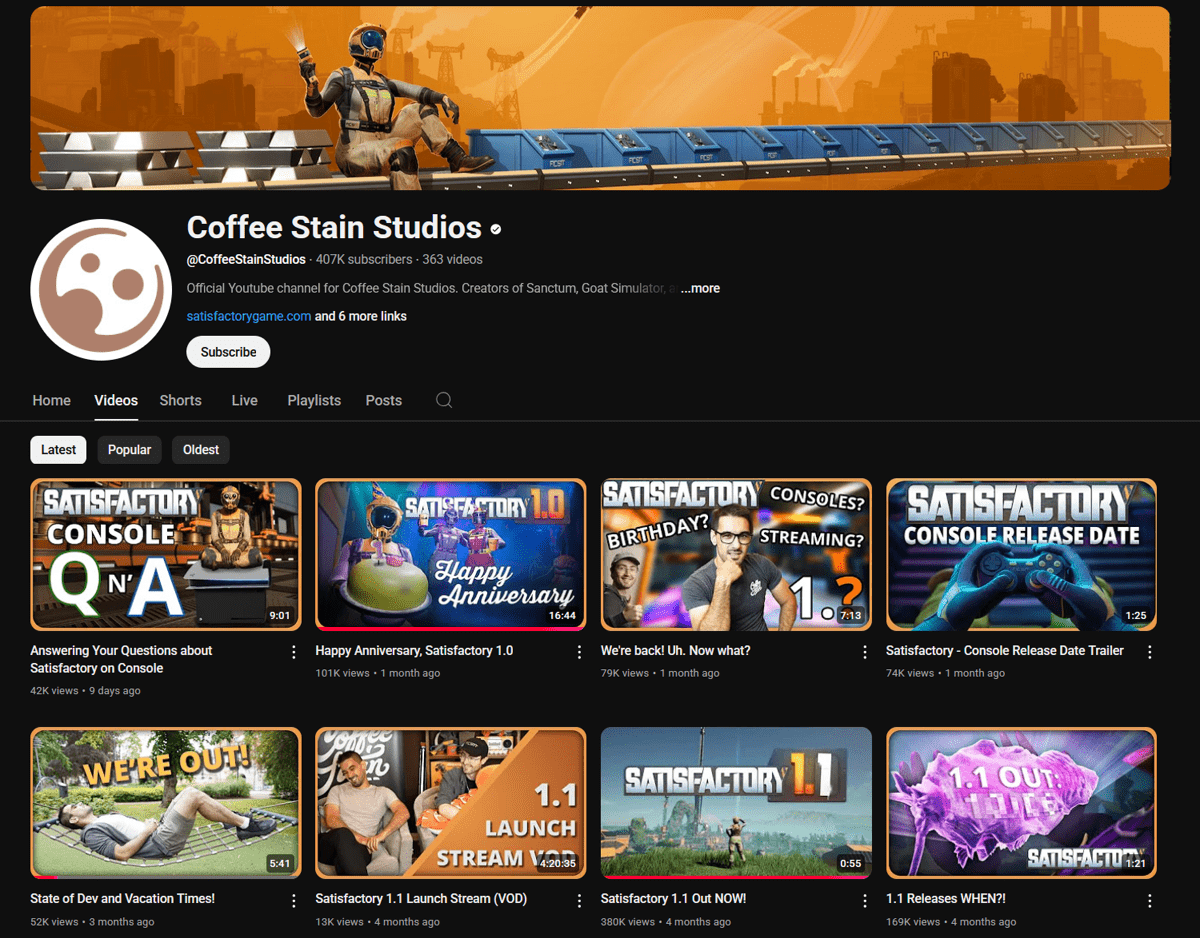Screen dimensions: 1200x938
Task: Open three-dot menu for Happy Anniversary video
Action: pyautogui.click(x=579, y=652)
